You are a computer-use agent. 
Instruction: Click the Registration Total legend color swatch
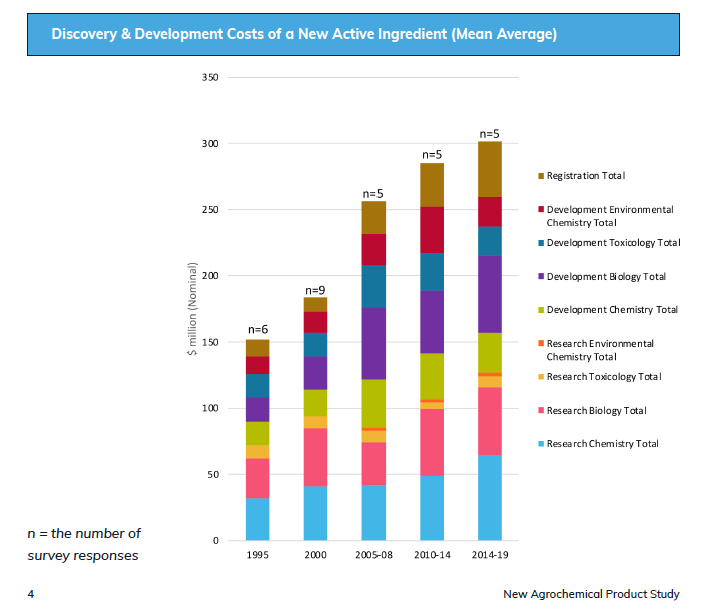point(541,176)
